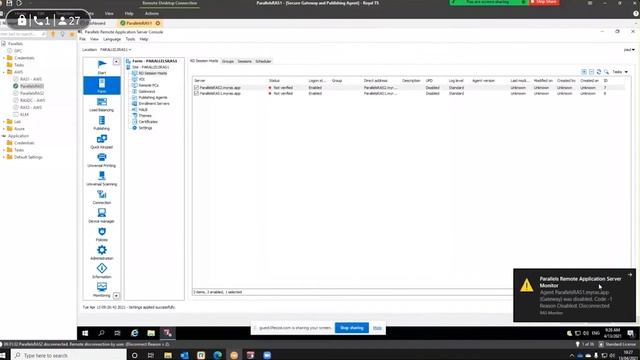Click the add icon above server list
The width and height of the screenshot is (640, 360).
[x=584, y=72]
